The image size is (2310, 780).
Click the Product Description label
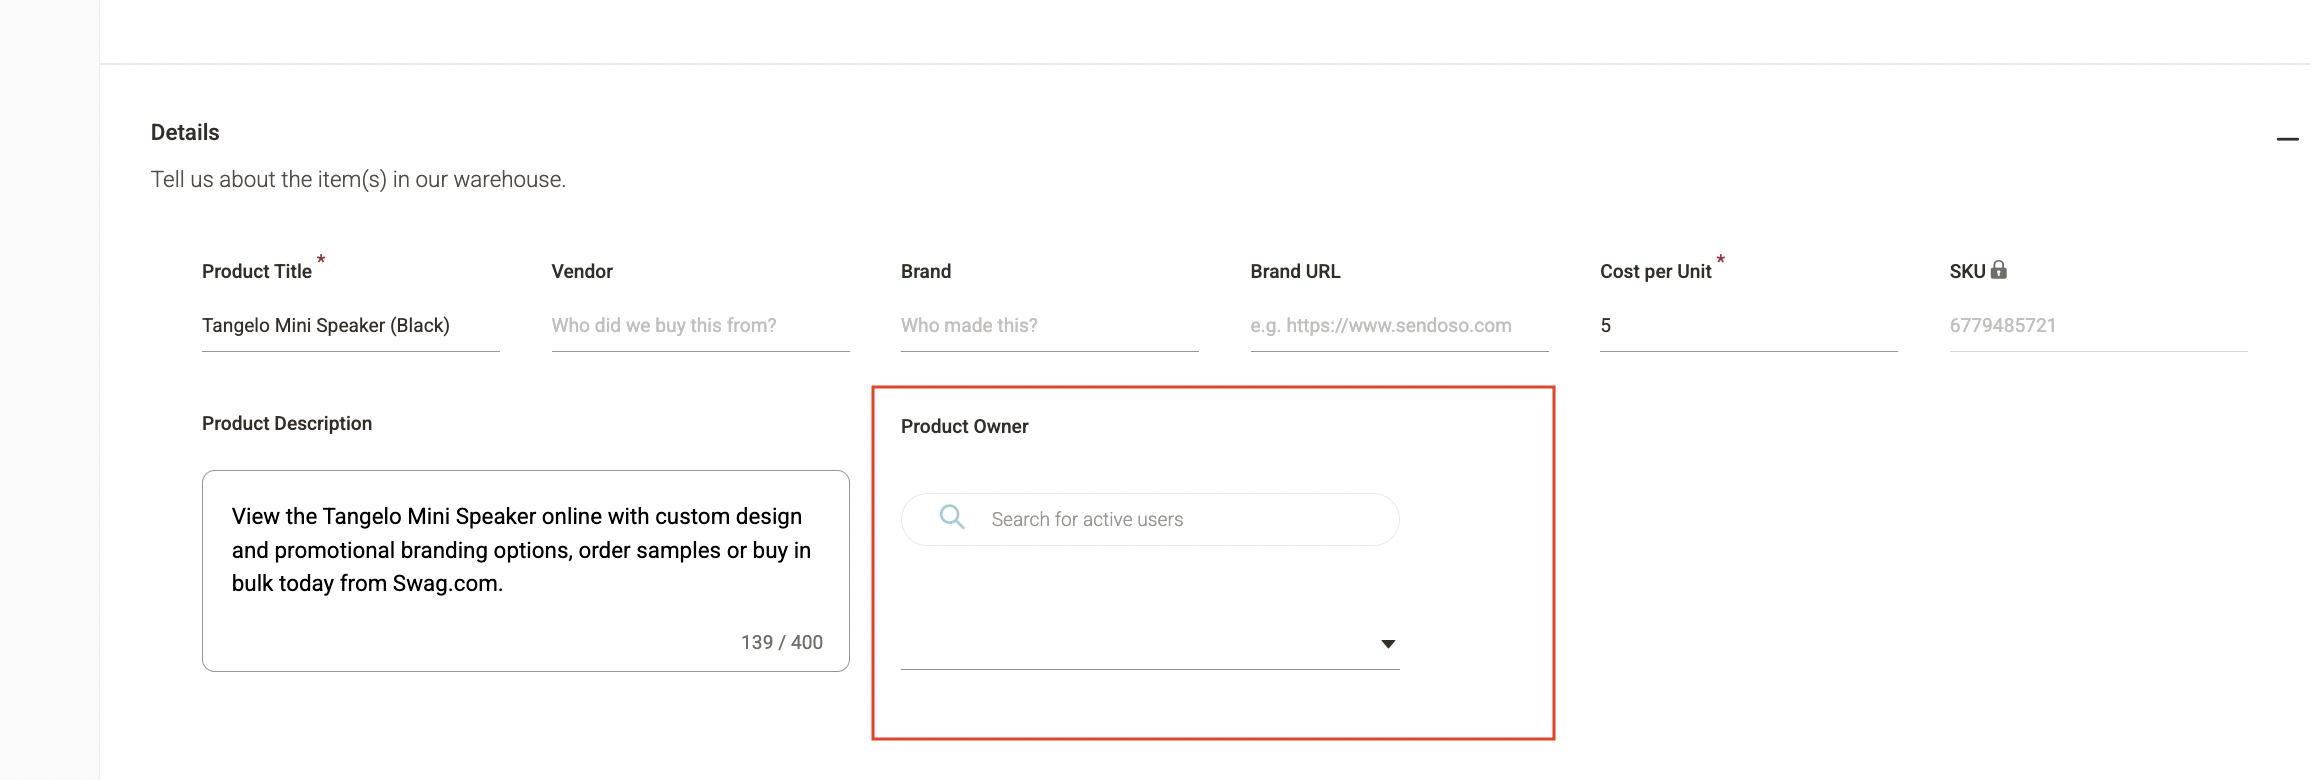(287, 423)
